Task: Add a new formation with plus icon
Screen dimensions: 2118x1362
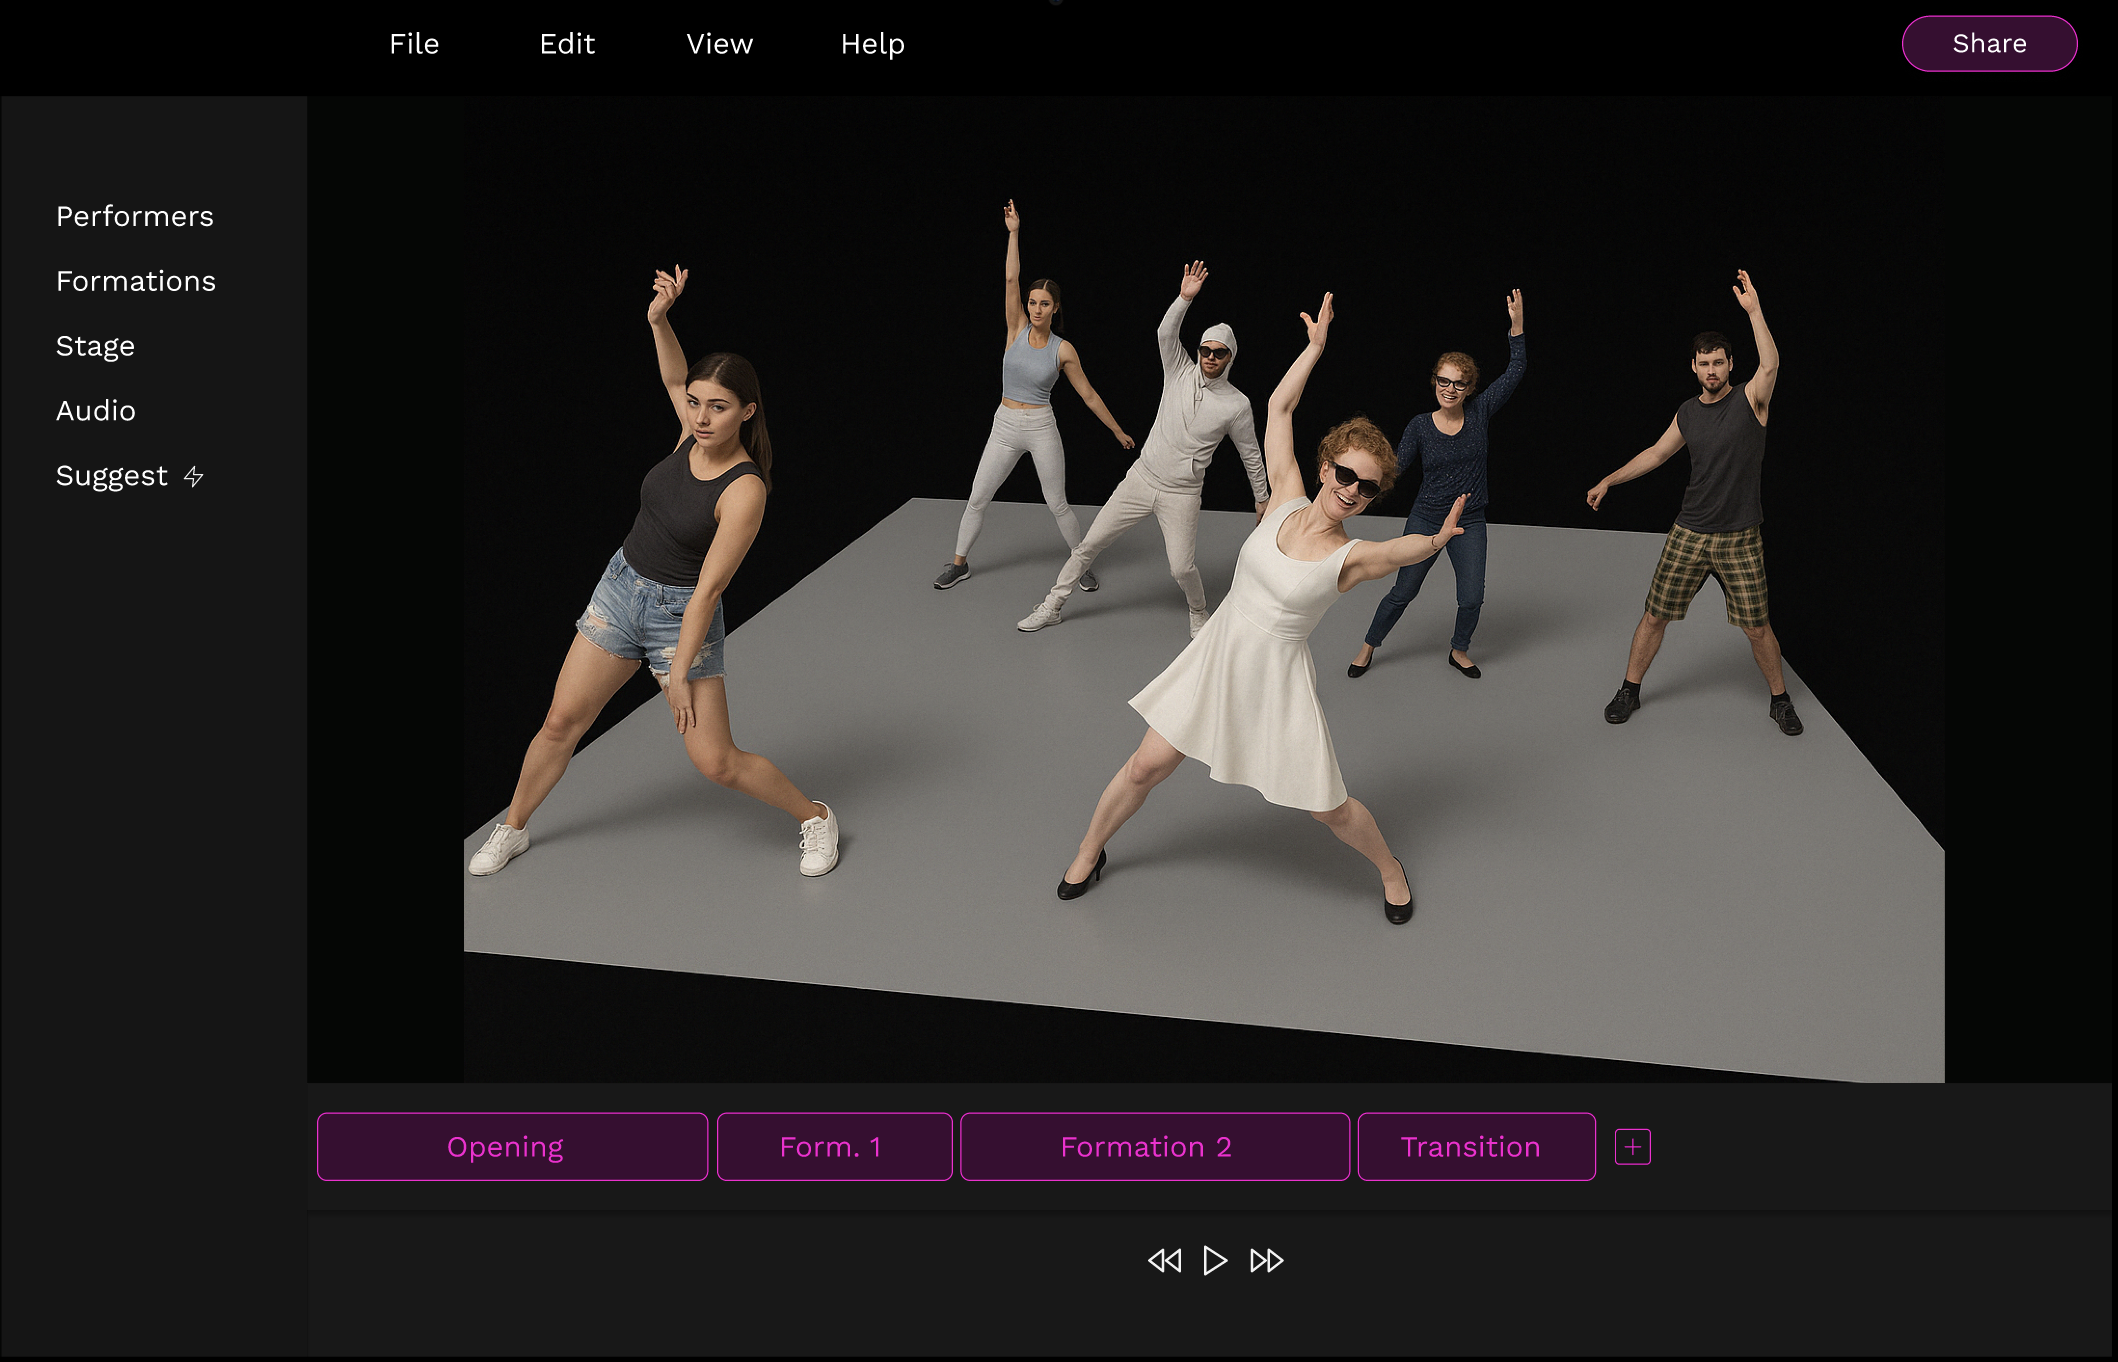Action: pyautogui.click(x=1632, y=1147)
